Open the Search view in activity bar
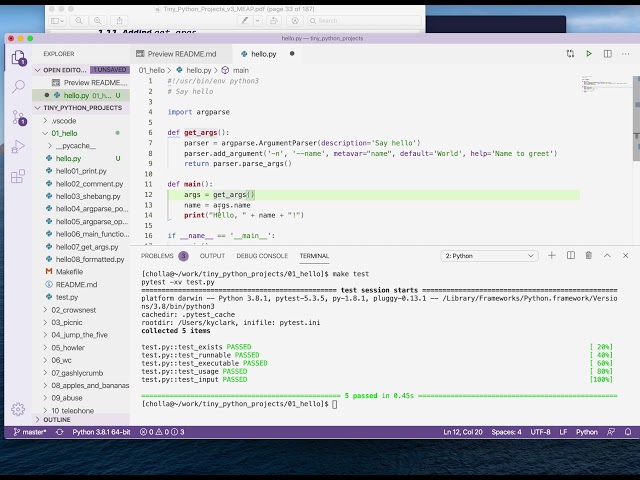Screen dimensions: 640x480 [x=18, y=87]
